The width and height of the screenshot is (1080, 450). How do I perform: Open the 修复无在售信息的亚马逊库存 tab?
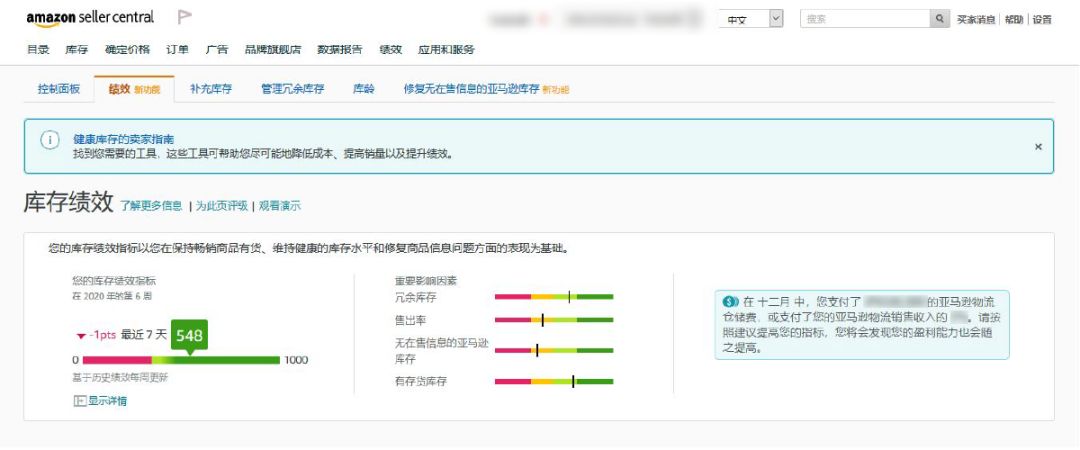(x=486, y=89)
